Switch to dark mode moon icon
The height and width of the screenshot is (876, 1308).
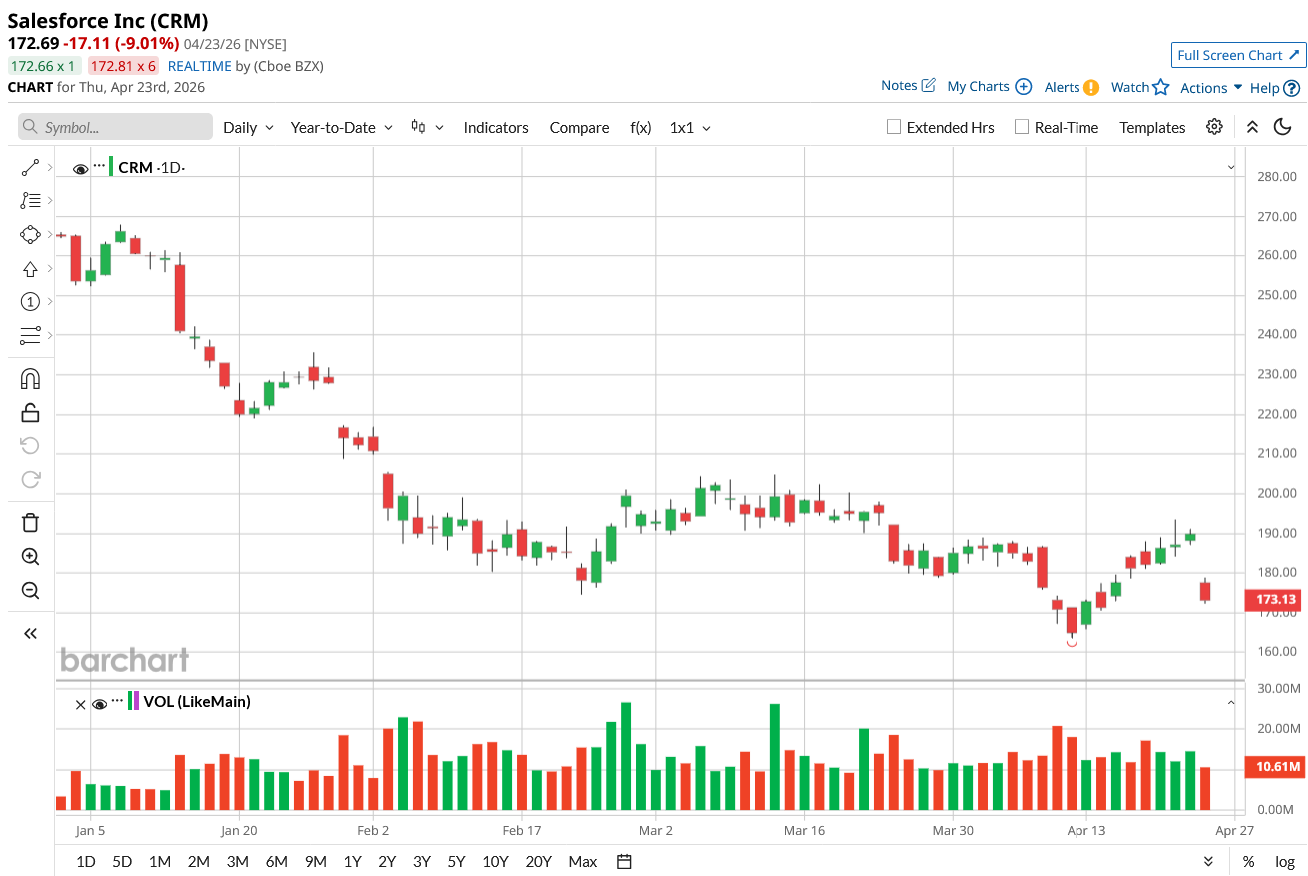(x=1283, y=127)
